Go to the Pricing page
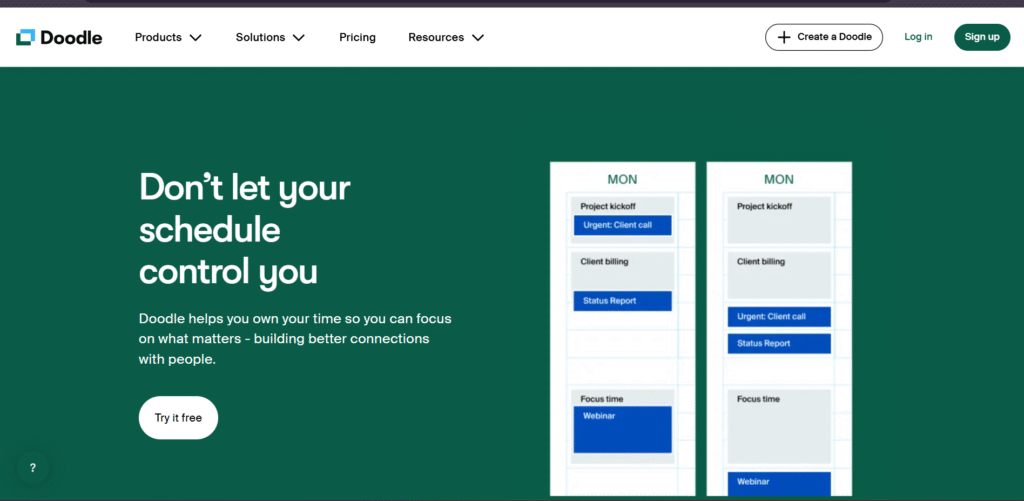Screen dimensions: 1024x501 click(x=357, y=37)
